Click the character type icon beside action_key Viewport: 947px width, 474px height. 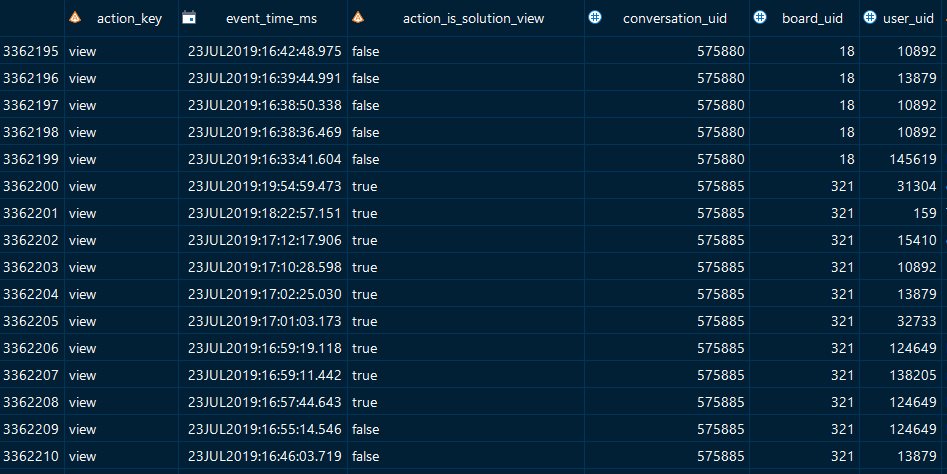pos(74,18)
